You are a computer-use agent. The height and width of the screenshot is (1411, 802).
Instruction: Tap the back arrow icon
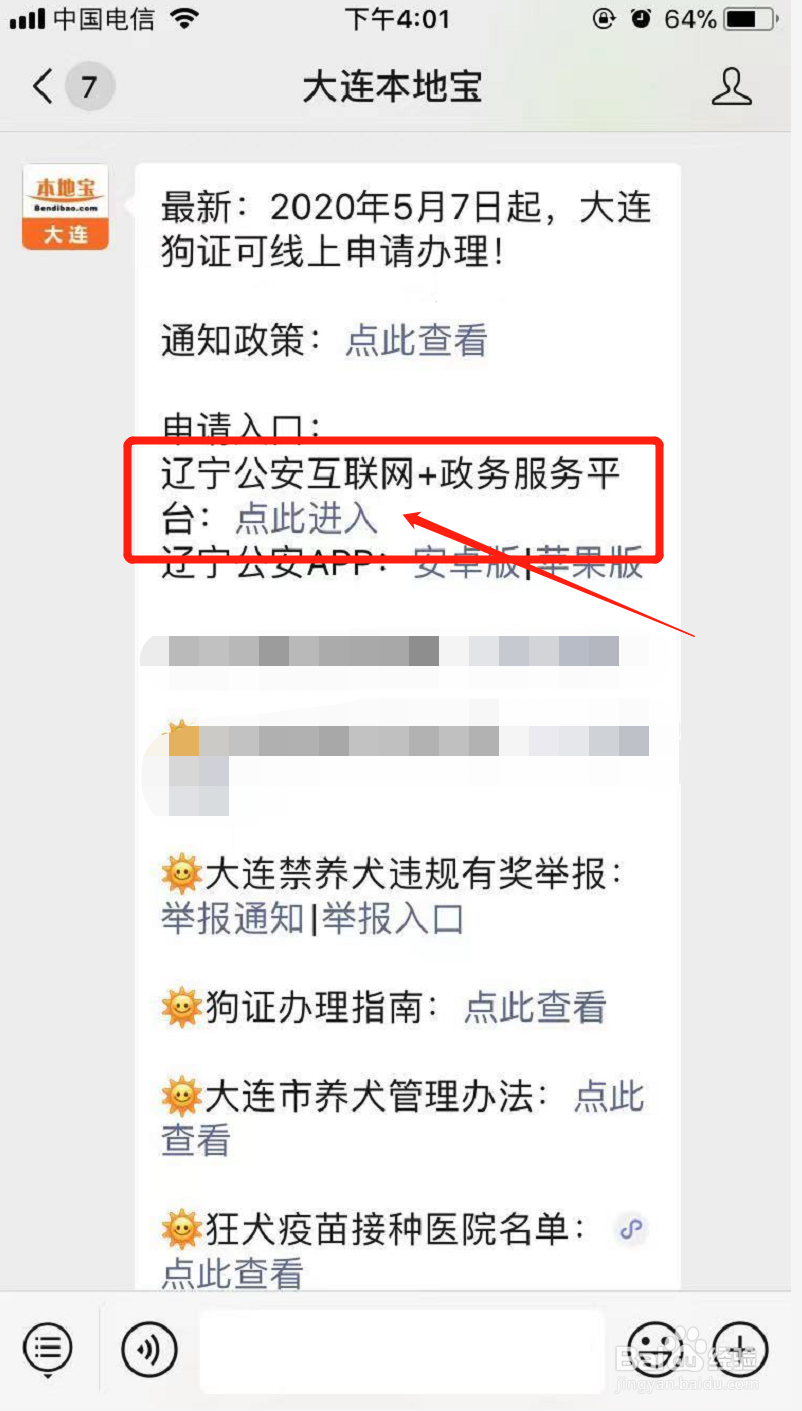[x=42, y=87]
